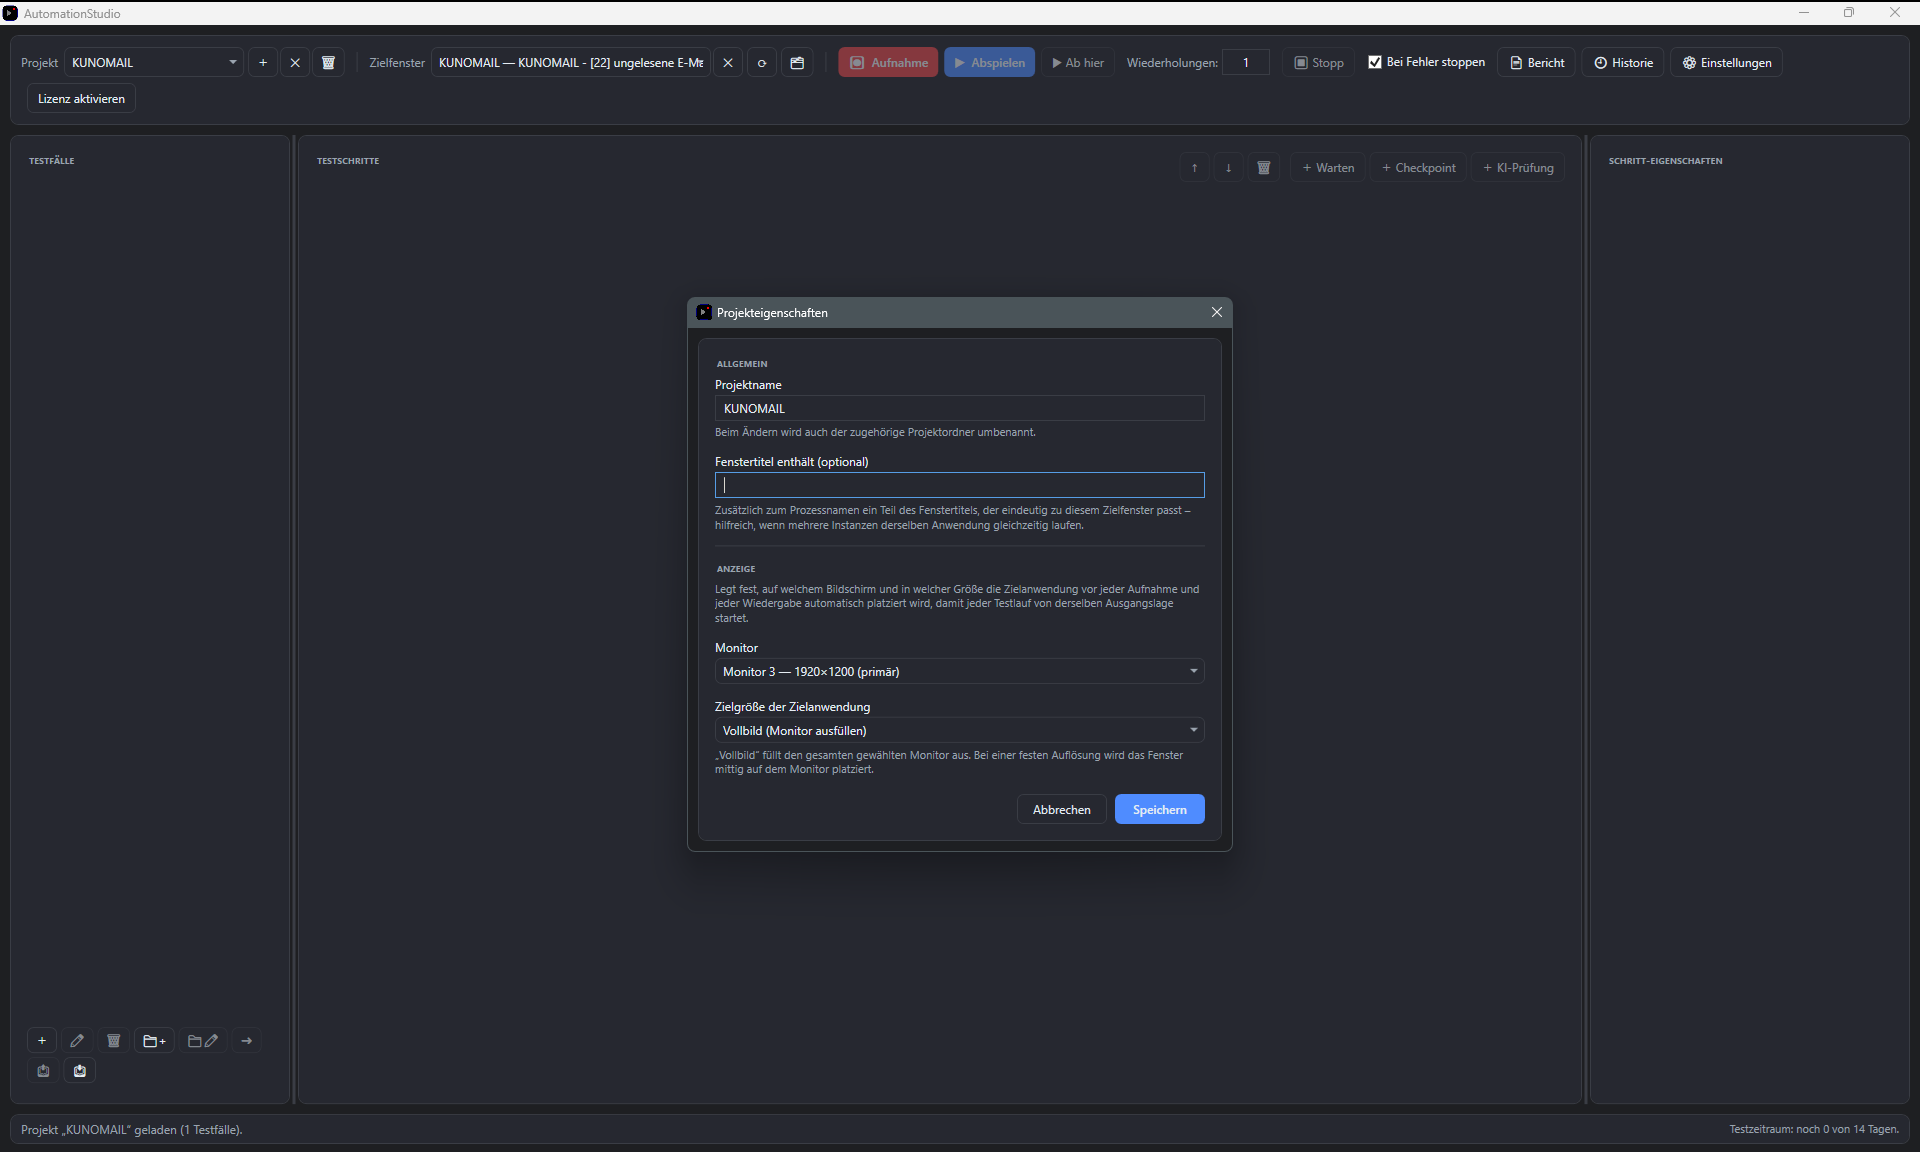Image resolution: width=1920 pixels, height=1152 pixels.
Task: Refresh the Zielfenster window list
Action: coord(762,62)
